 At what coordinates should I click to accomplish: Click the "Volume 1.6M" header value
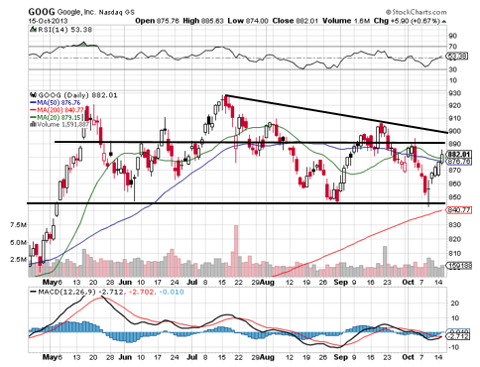click(346, 21)
